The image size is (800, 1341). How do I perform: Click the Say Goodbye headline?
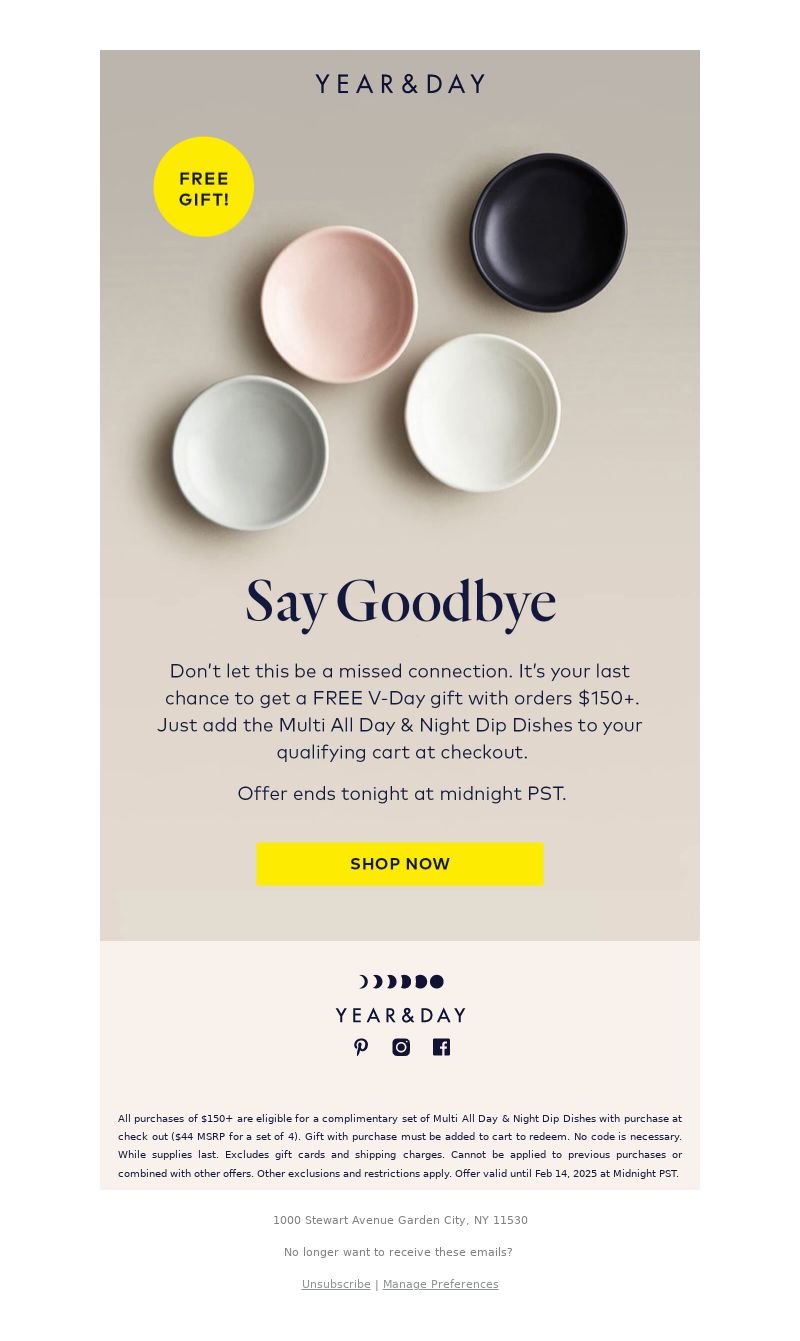coord(401,603)
